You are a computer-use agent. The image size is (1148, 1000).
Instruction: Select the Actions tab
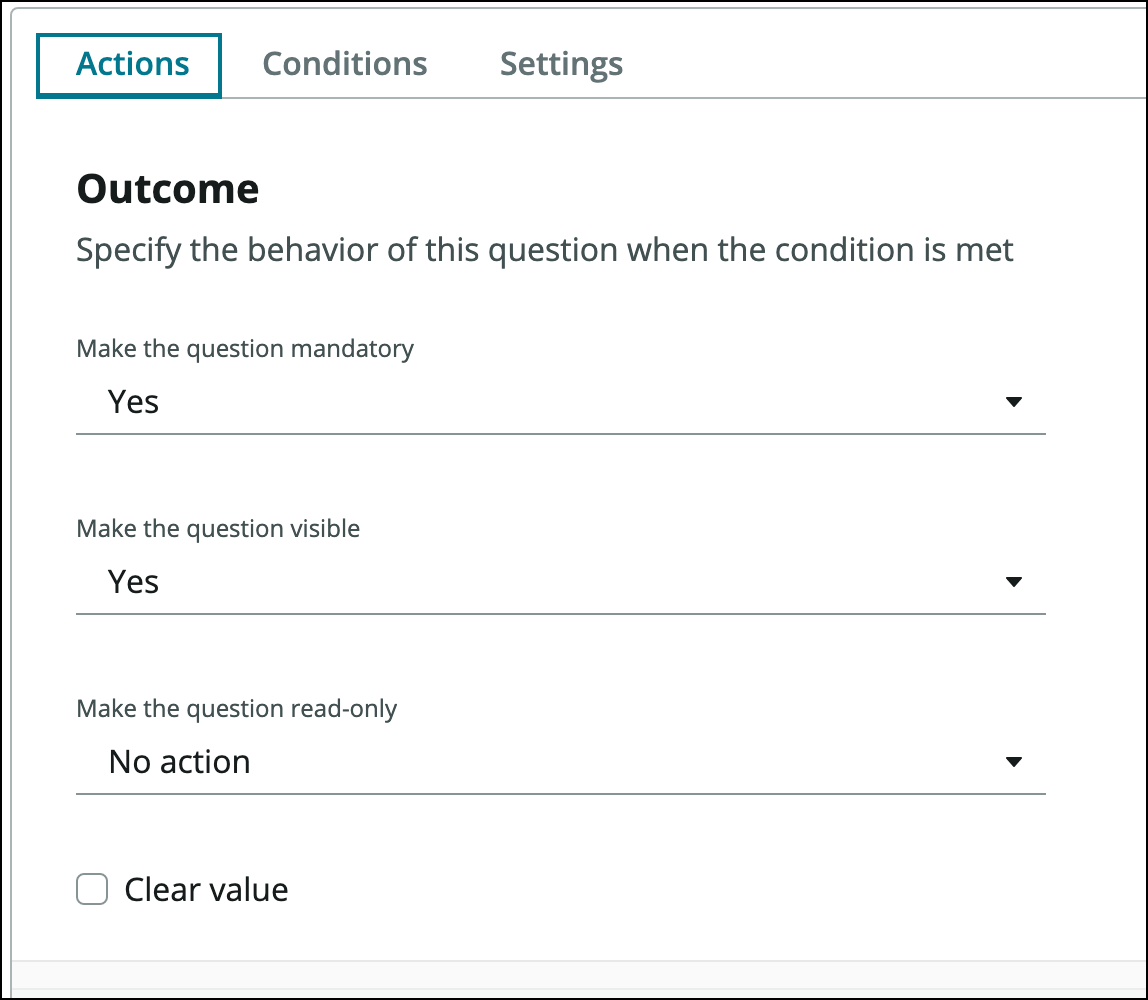[x=132, y=64]
